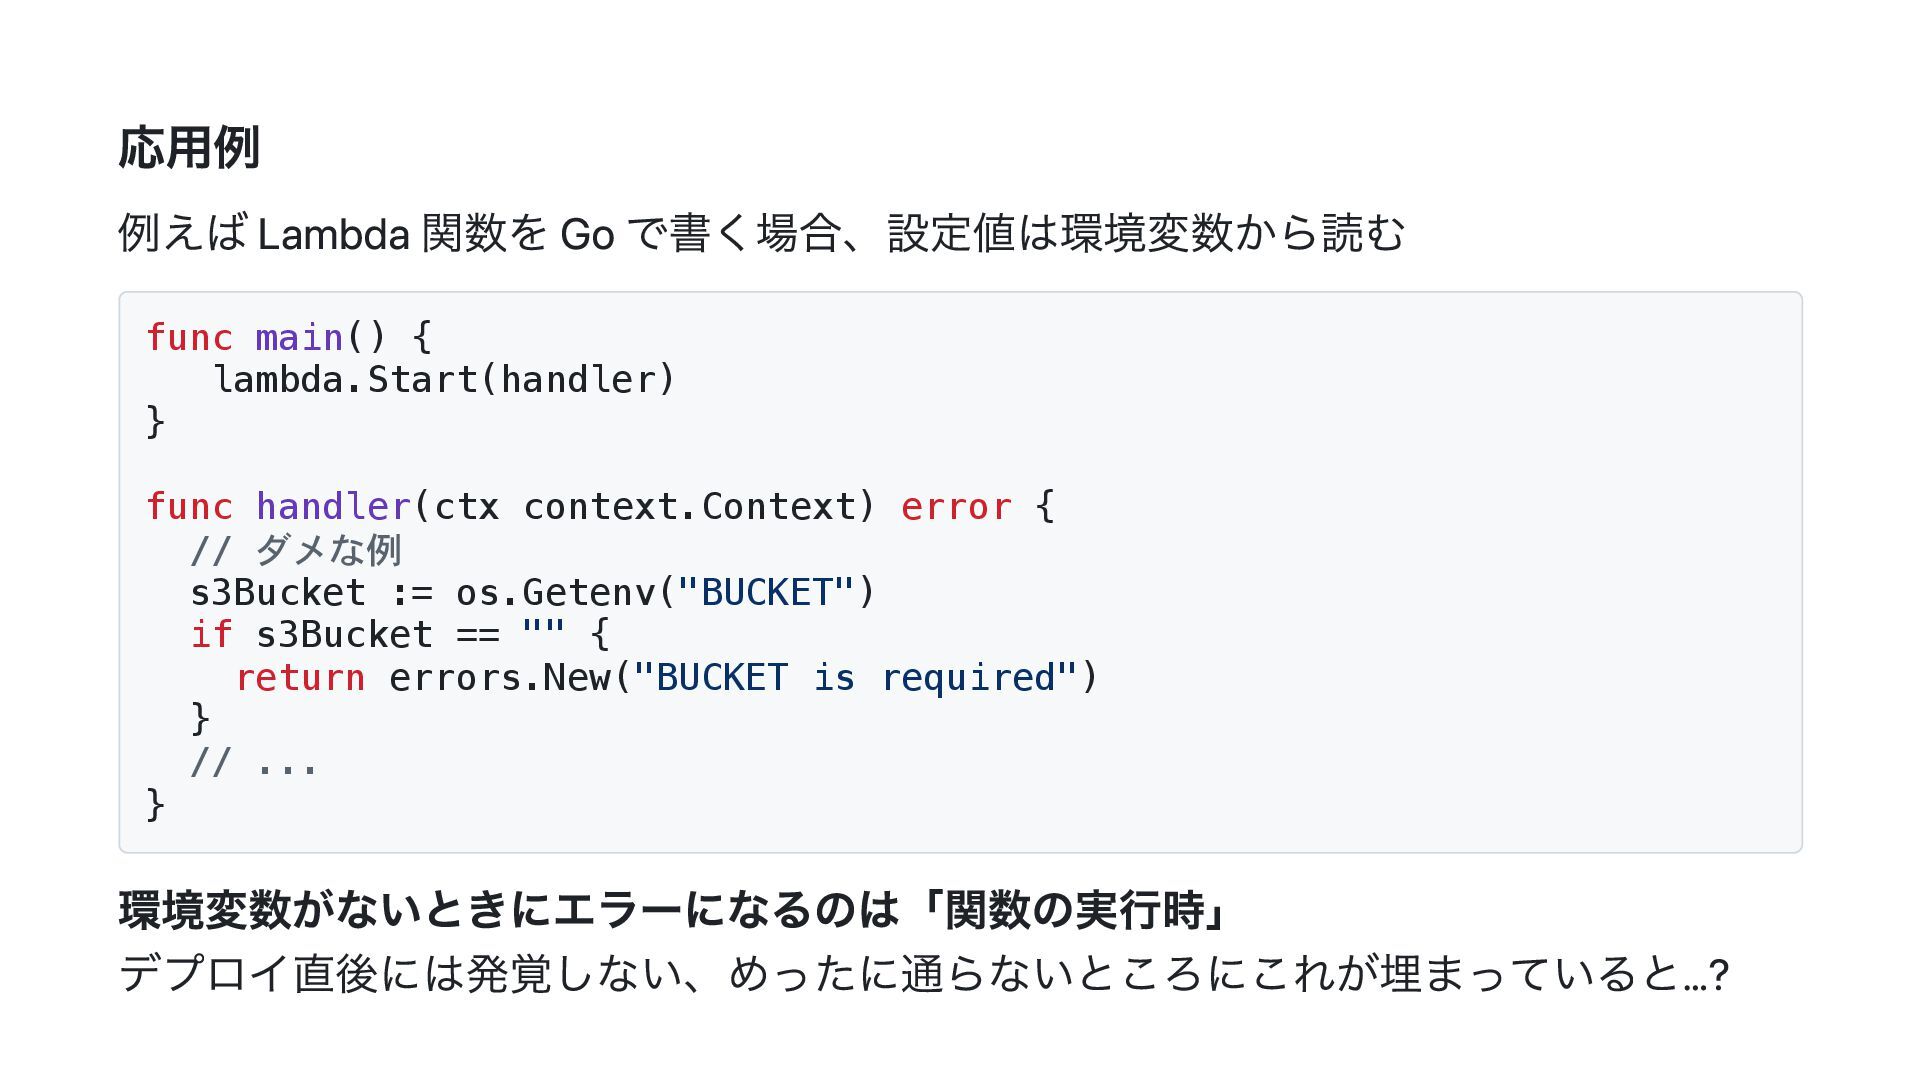Click the closing brace of main function
Screen dimensions: 1920x1080
pyautogui.click(x=155, y=421)
